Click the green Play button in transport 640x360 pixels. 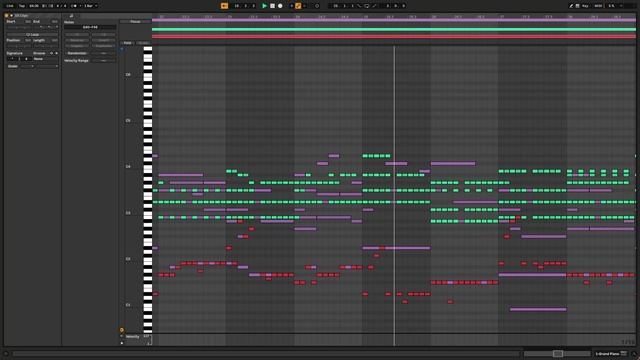click(264, 6)
